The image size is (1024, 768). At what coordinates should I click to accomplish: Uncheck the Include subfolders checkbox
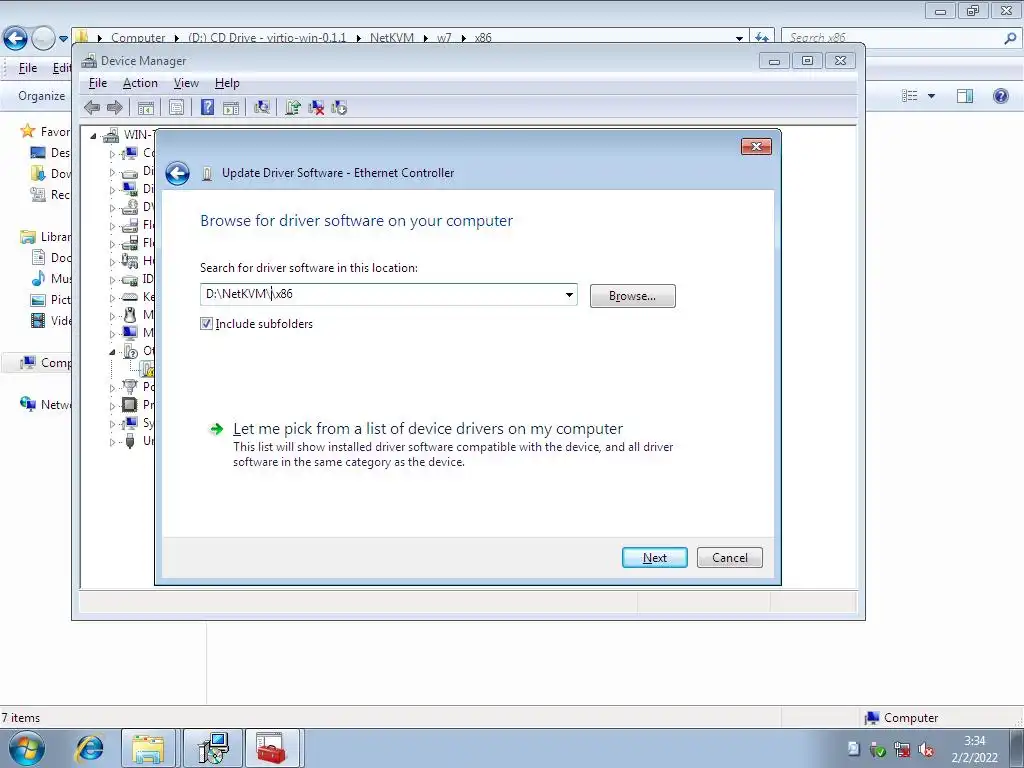(x=206, y=323)
